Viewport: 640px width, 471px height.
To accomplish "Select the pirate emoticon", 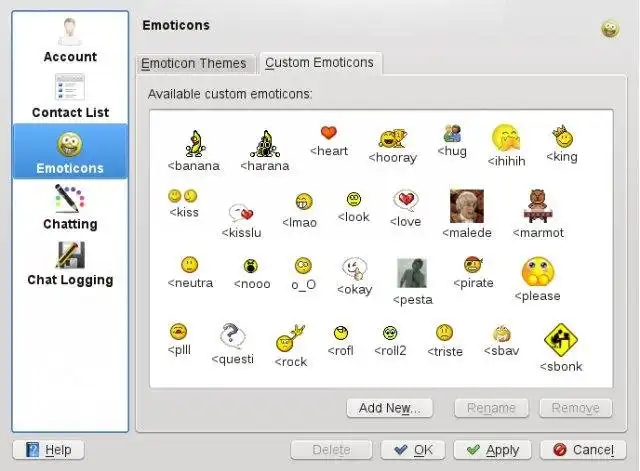I will pyautogui.click(x=473, y=265).
